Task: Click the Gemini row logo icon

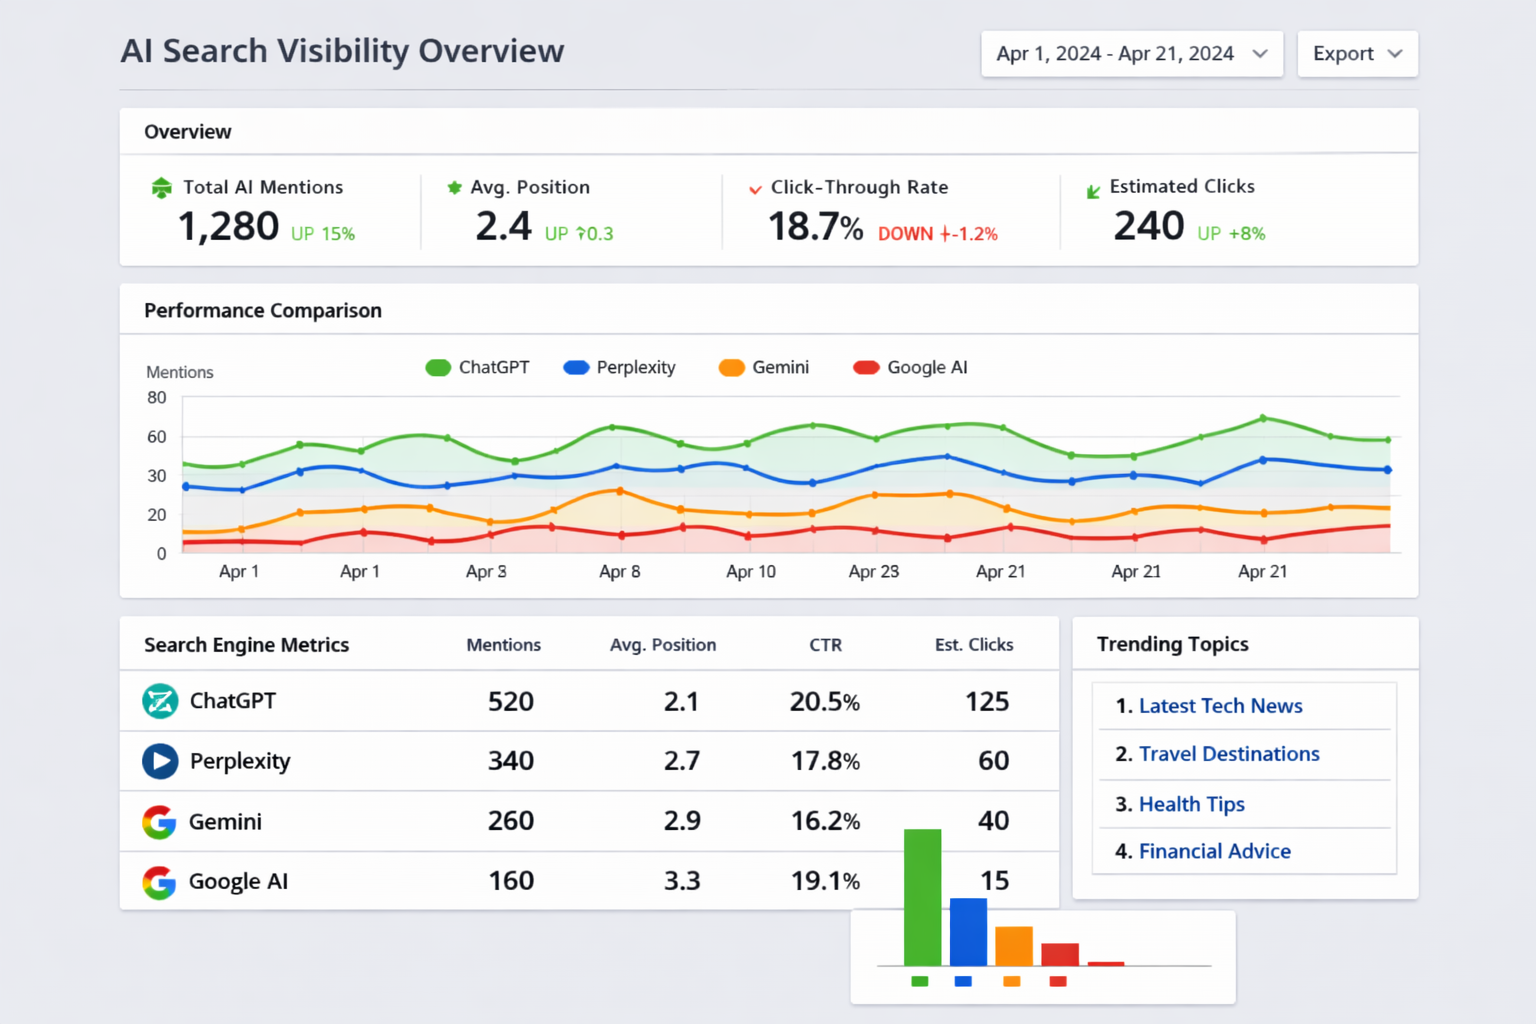Action: click(159, 822)
